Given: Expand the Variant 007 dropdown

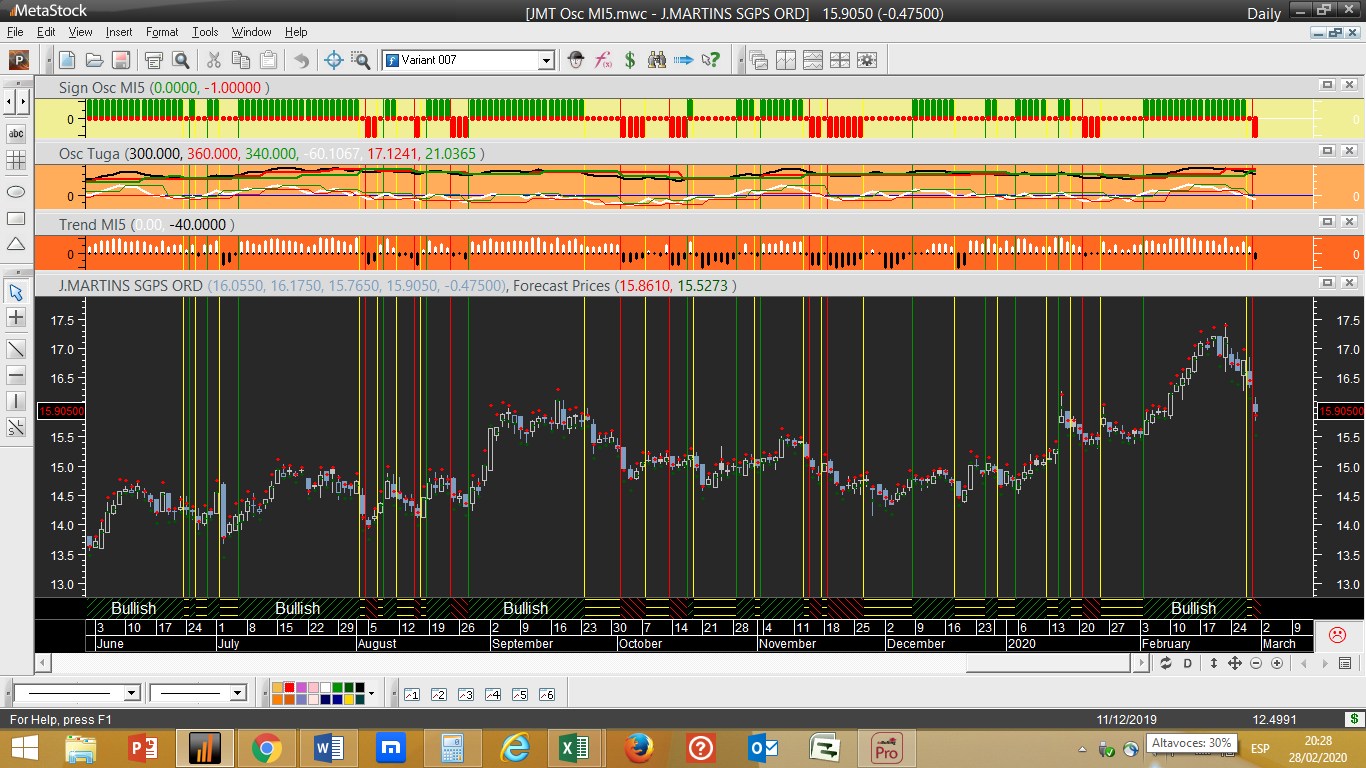Looking at the screenshot, I should (546, 60).
